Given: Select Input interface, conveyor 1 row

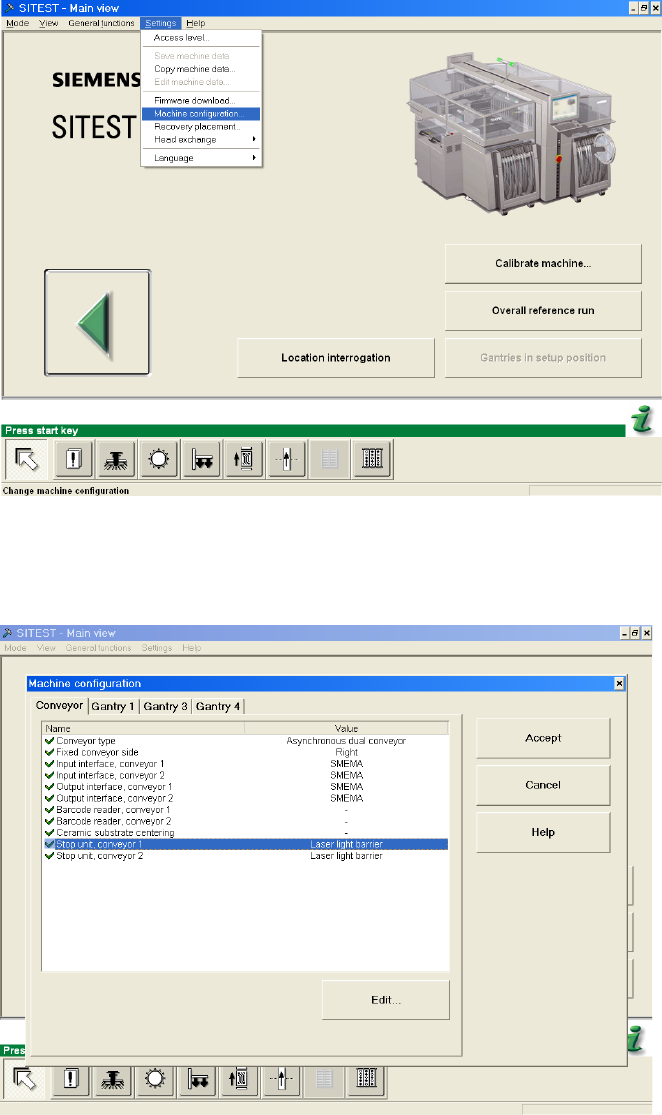Looking at the screenshot, I should (x=245, y=764).
